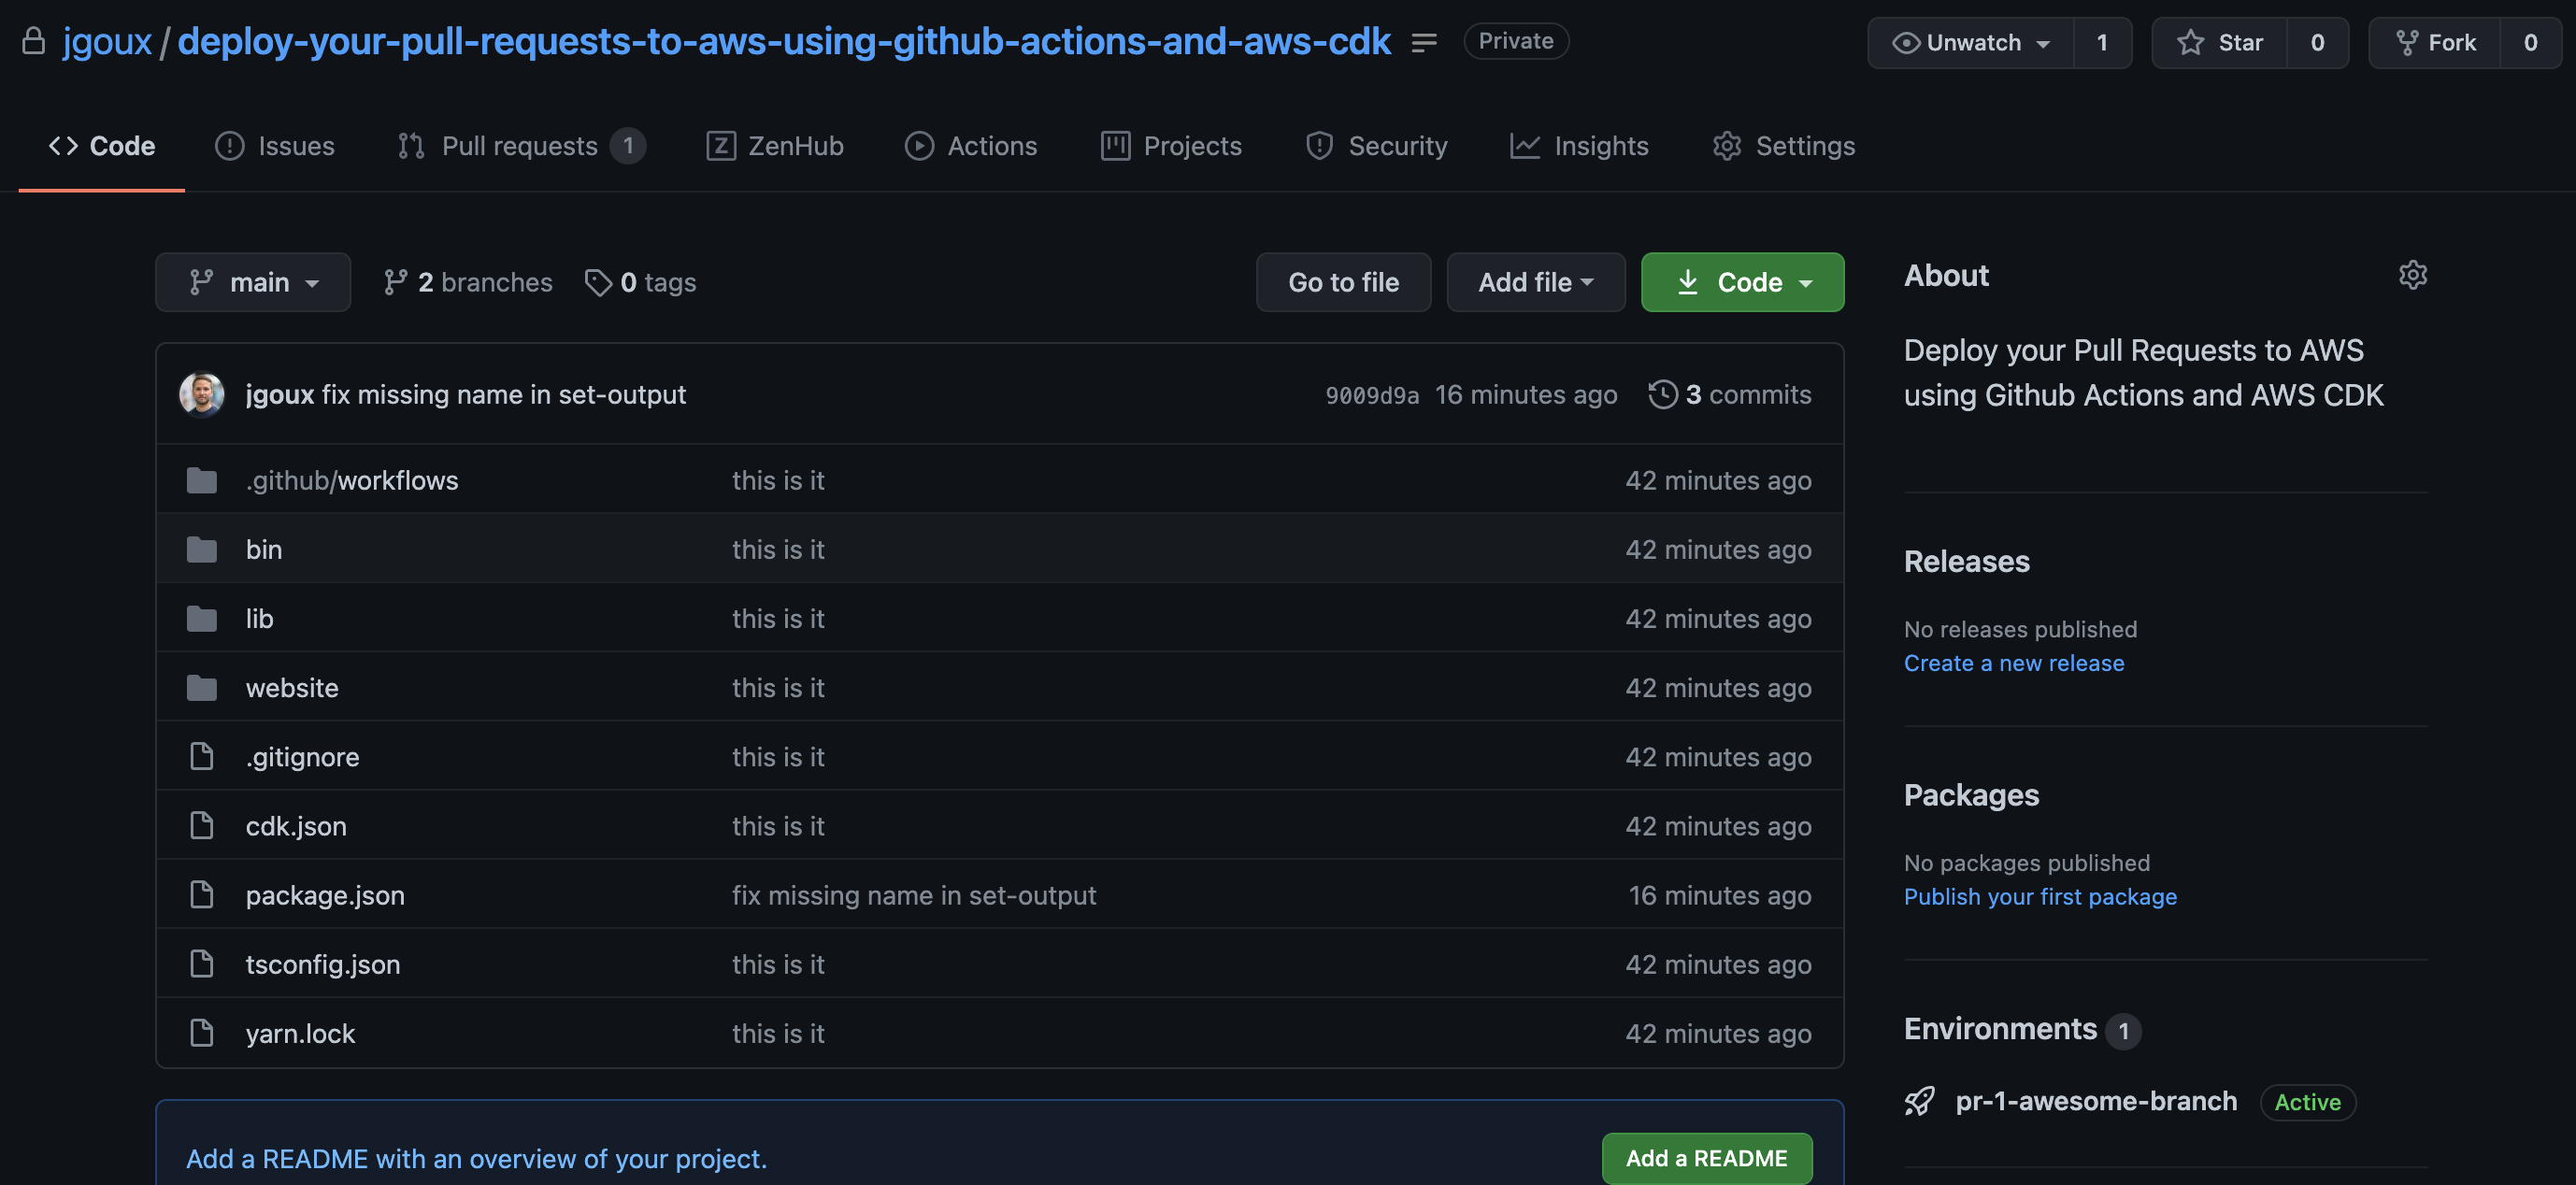2576x1185 pixels.
Task: Open commit hash 9009d9a
Action: pyautogui.click(x=1371, y=395)
